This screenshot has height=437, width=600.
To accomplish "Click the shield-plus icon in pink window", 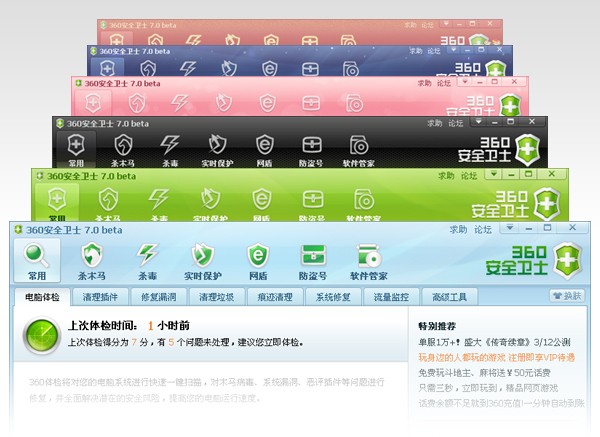I will tap(93, 103).
